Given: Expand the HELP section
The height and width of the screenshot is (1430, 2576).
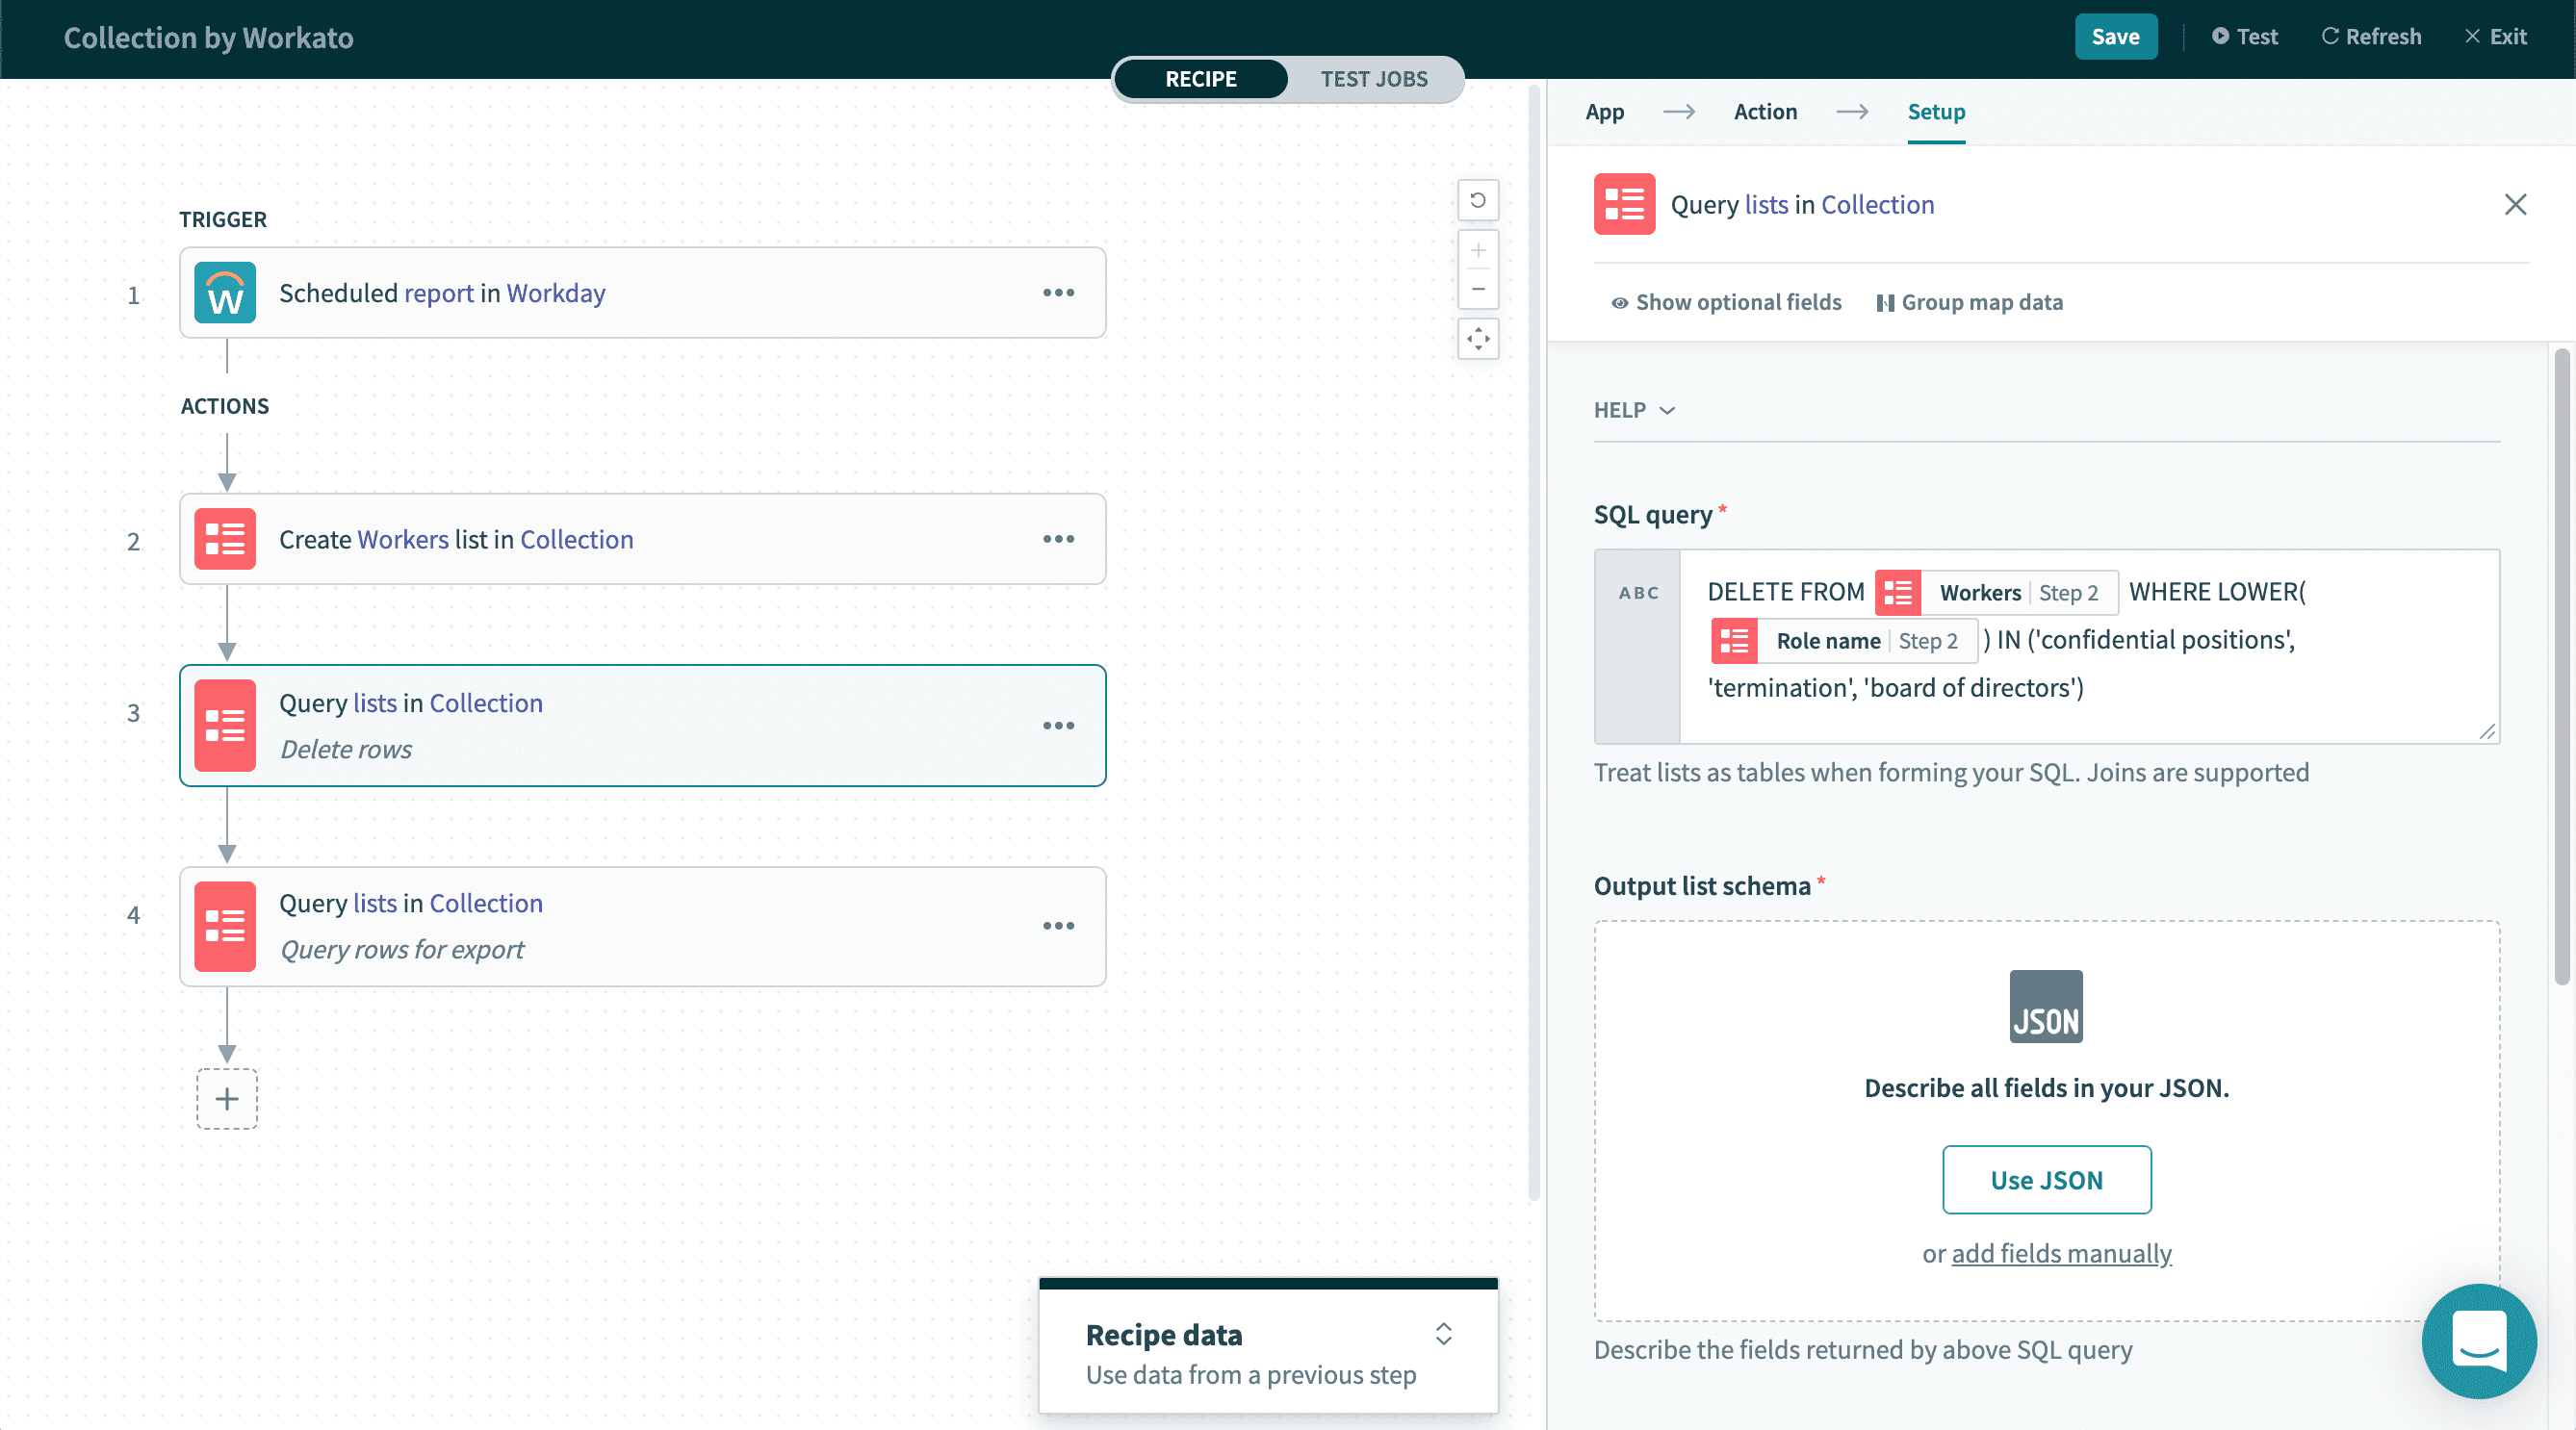Looking at the screenshot, I should (x=1633, y=410).
